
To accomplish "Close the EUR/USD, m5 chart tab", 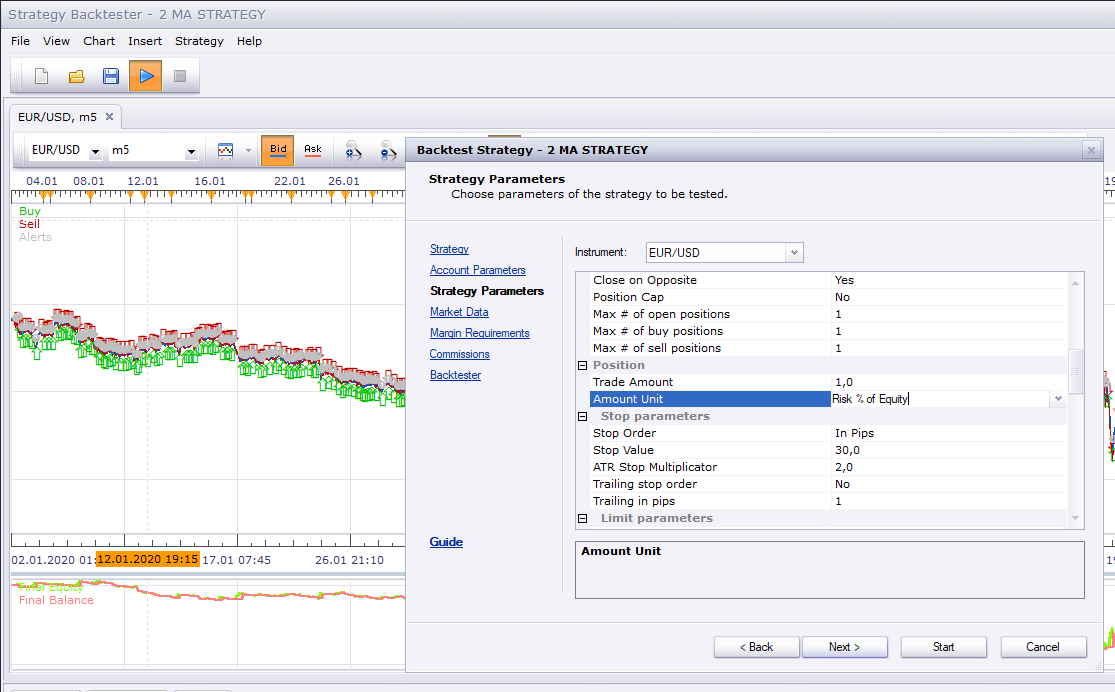I will click(110, 117).
